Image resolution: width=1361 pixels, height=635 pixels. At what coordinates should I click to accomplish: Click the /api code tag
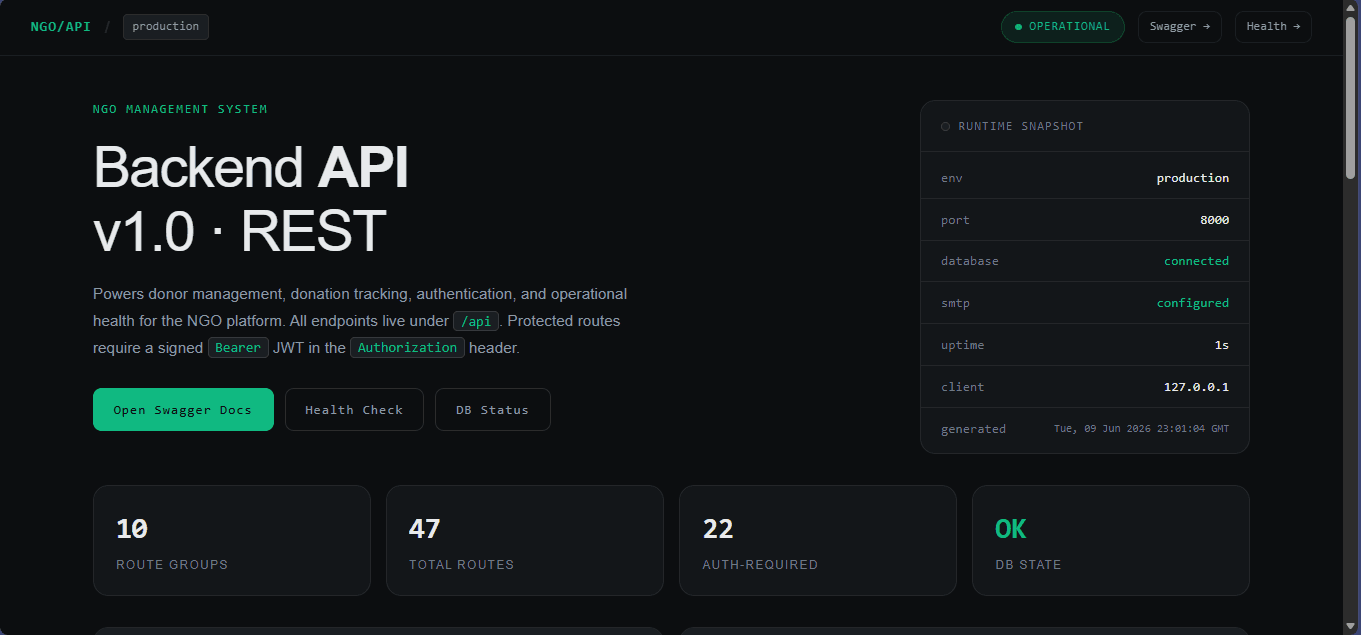pos(476,321)
